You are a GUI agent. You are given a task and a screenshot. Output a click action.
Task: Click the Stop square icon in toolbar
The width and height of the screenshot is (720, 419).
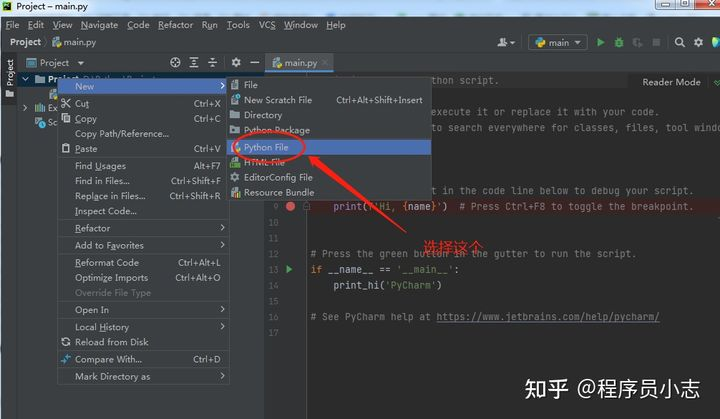(656, 42)
